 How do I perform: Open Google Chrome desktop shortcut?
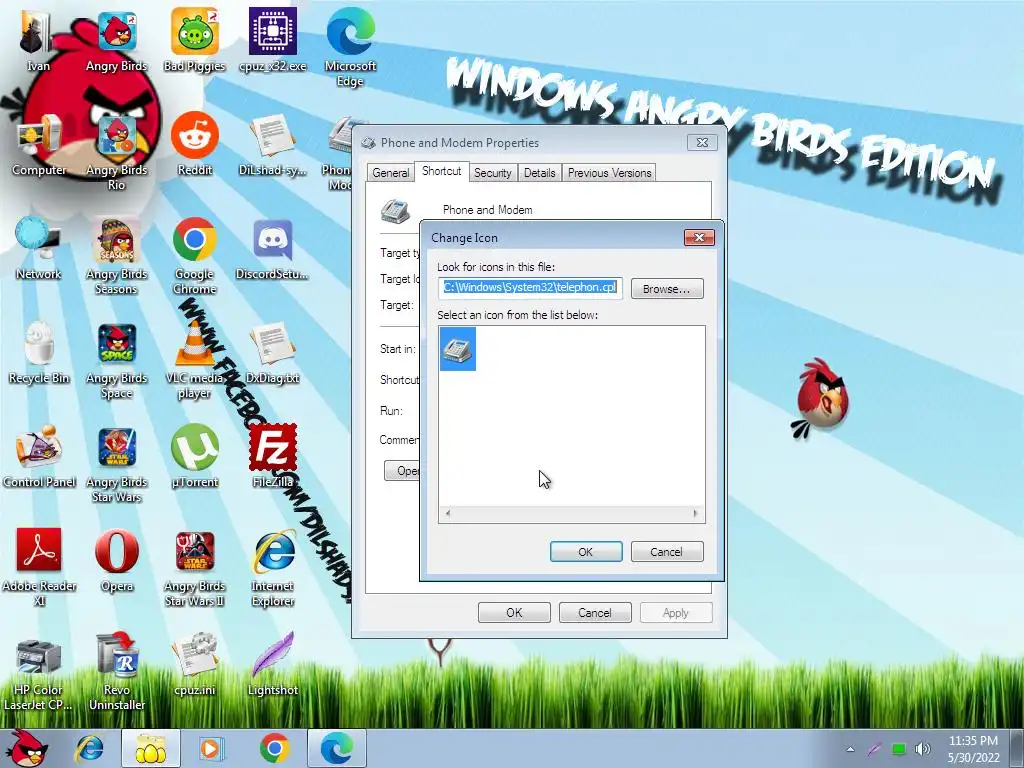click(x=195, y=255)
